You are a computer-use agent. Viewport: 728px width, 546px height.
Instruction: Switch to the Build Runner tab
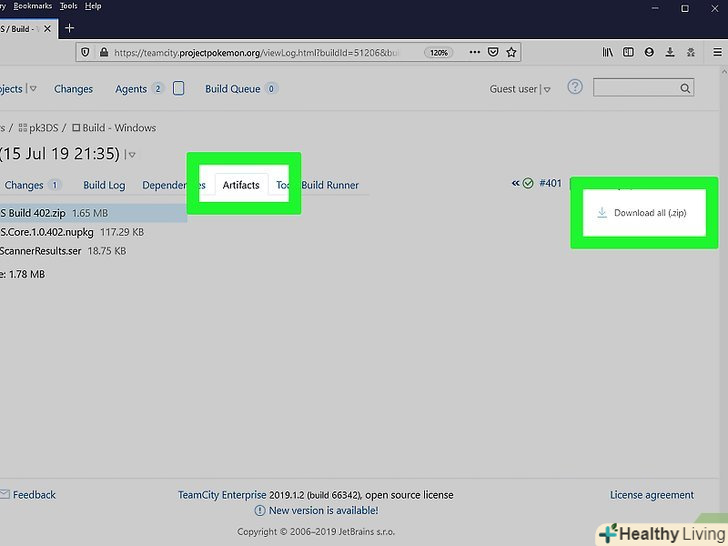click(x=330, y=185)
